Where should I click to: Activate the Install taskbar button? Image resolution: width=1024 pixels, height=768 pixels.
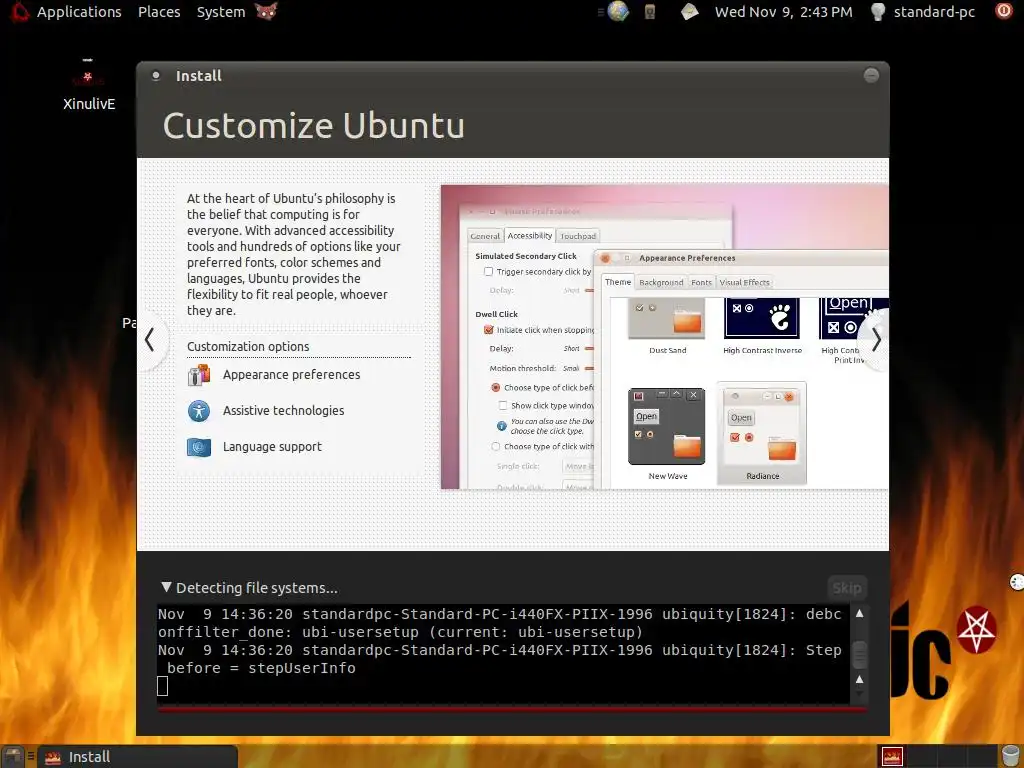pos(137,757)
